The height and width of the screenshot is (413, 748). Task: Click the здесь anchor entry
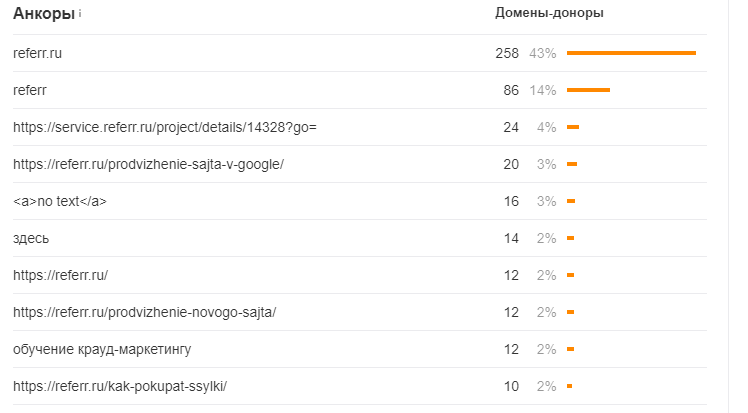click(x=31, y=238)
